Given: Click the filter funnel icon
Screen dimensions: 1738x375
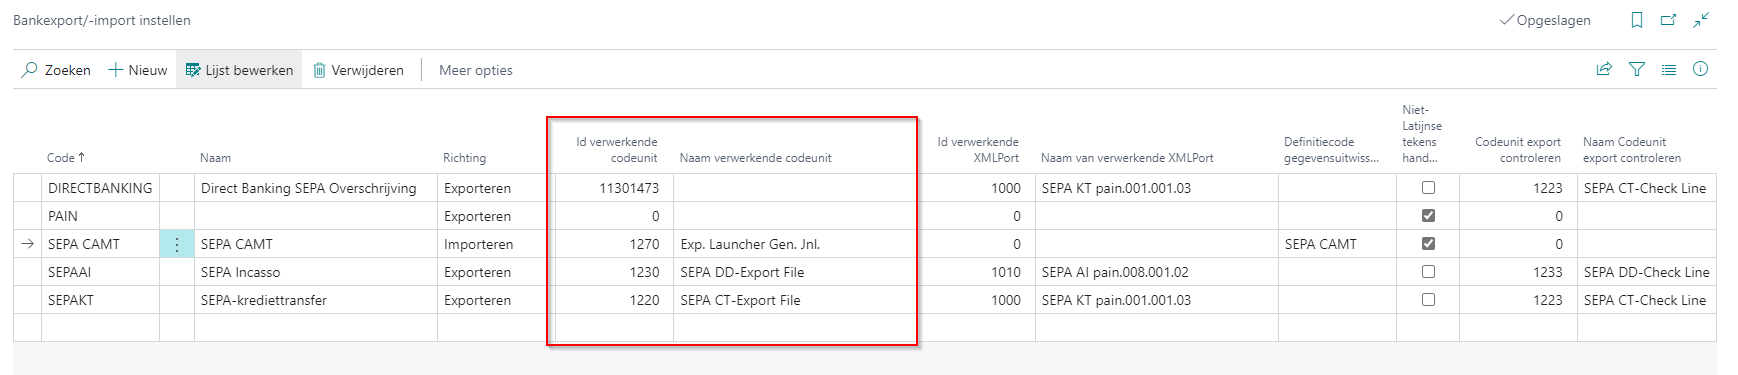Looking at the screenshot, I should pos(1637,69).
